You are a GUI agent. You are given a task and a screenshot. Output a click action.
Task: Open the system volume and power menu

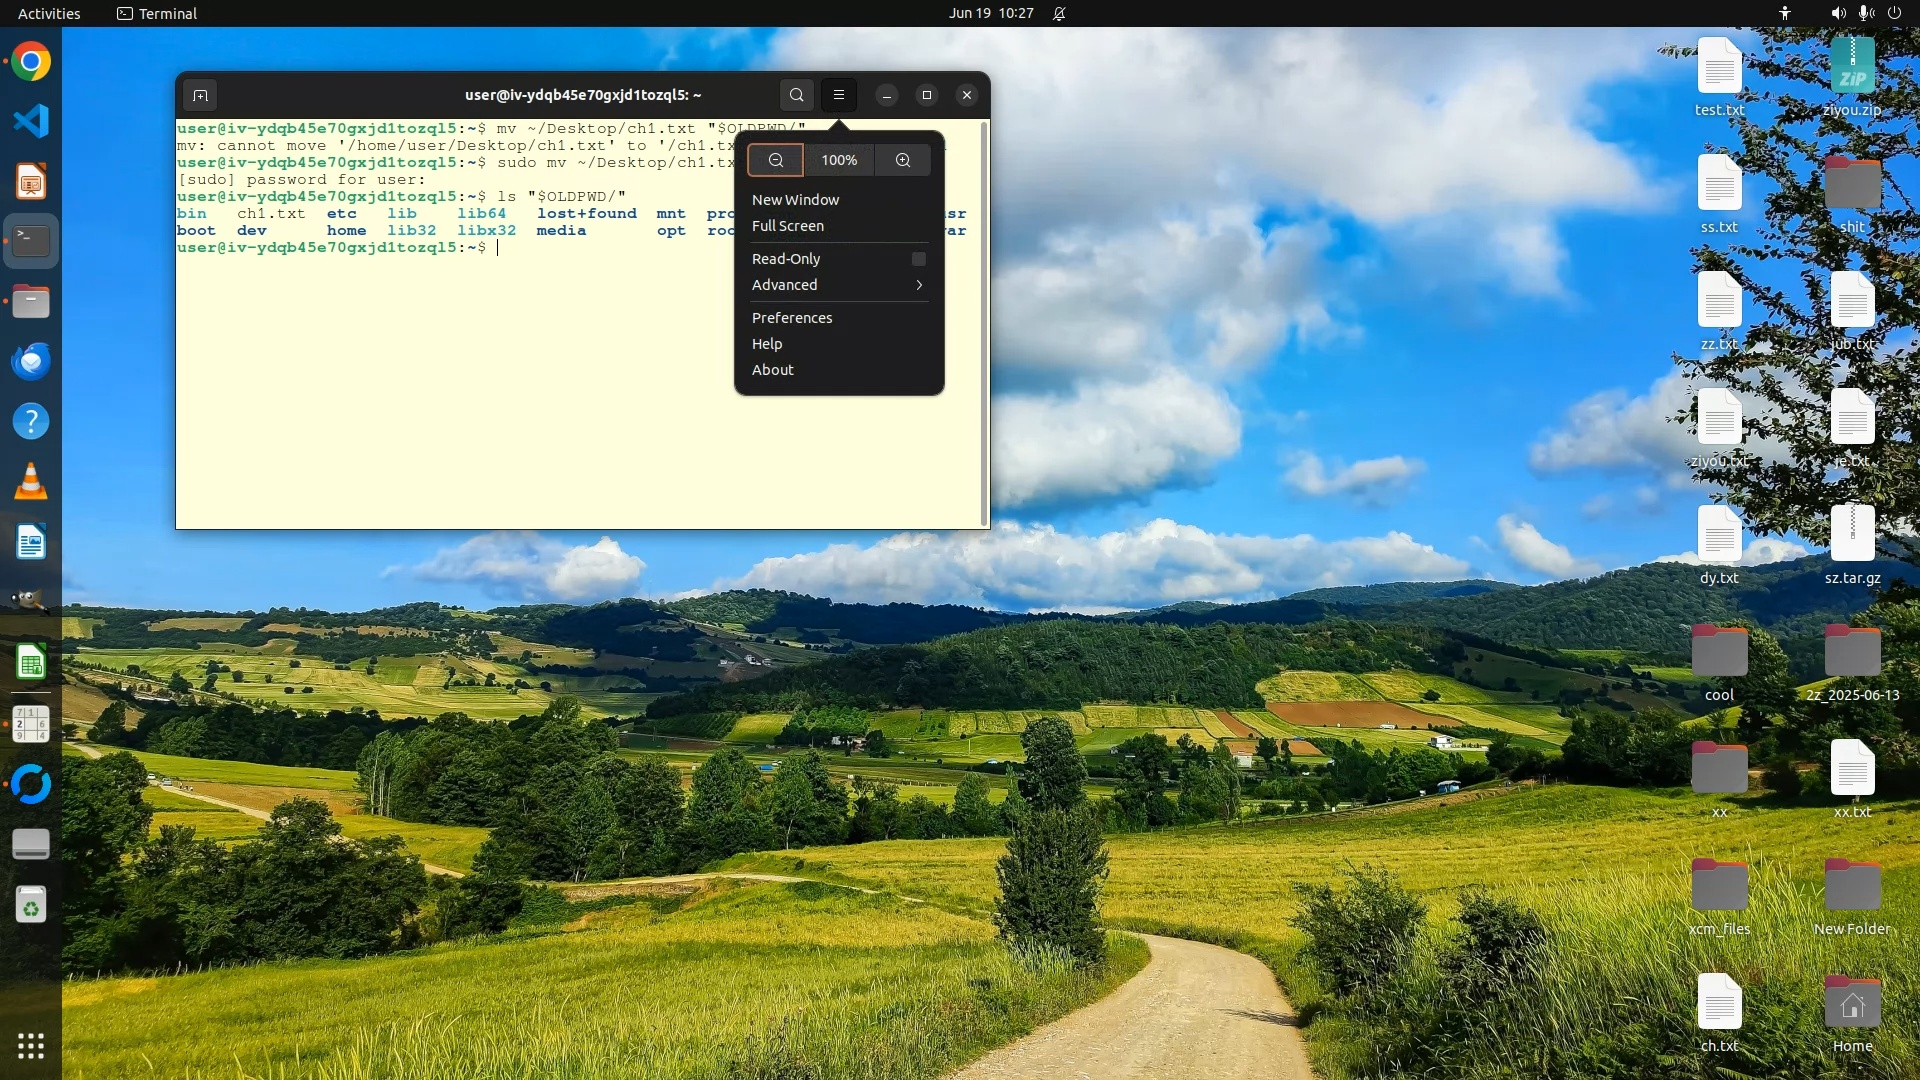tap(1865, 14)
